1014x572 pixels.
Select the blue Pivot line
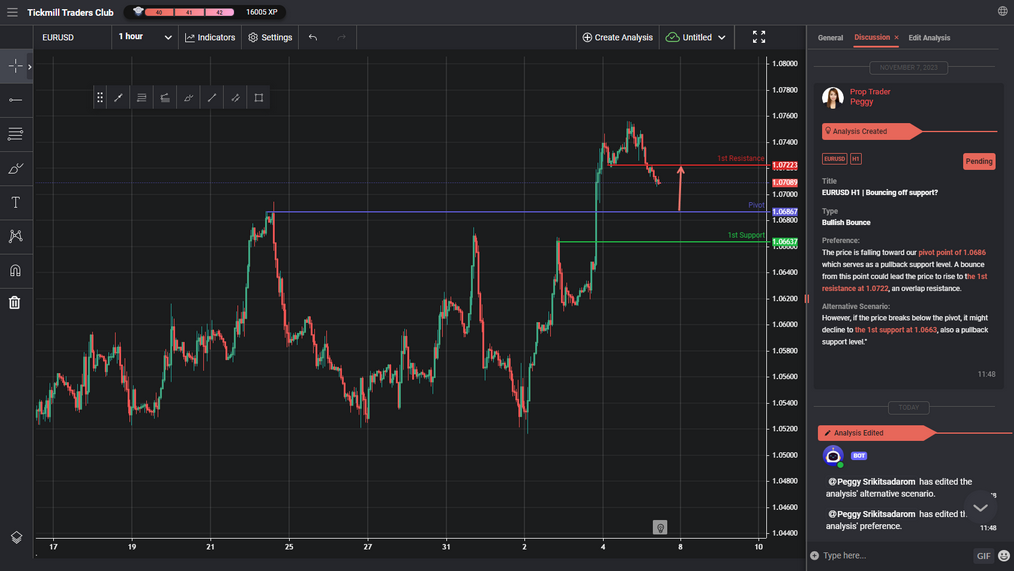pos(517,212)
